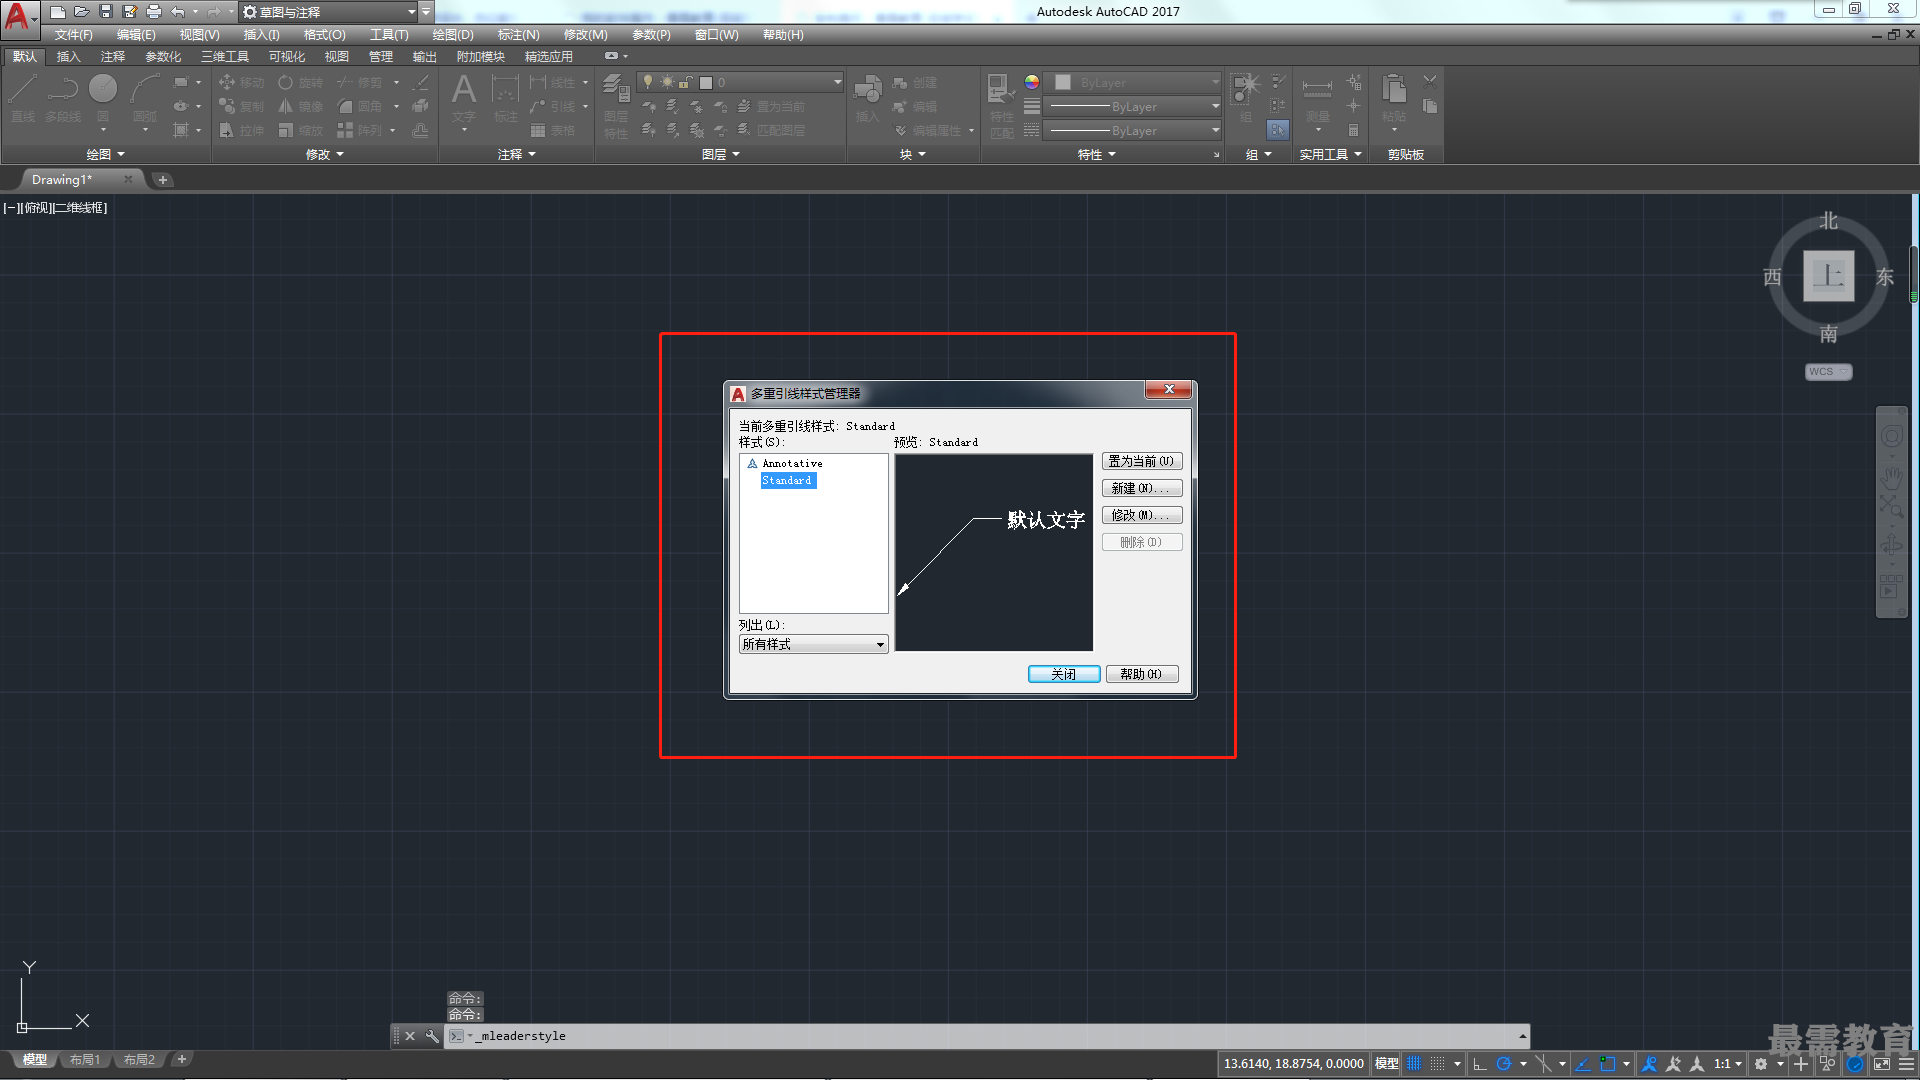The height and width of the screenshot is (1080, 1920).
Task: Toggle object snap square icon in status bar
Action: pyautogui.click(x=1607, y=1064)
